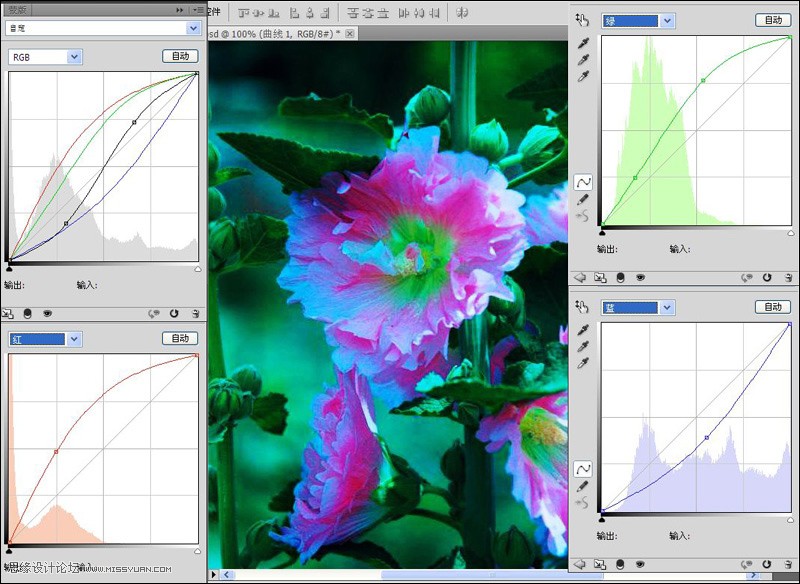The width and height of the screenshot is (800, 584).
Task: Open the 绿 channel dropdown on the right panel
Action: click(x=638, y=20)
